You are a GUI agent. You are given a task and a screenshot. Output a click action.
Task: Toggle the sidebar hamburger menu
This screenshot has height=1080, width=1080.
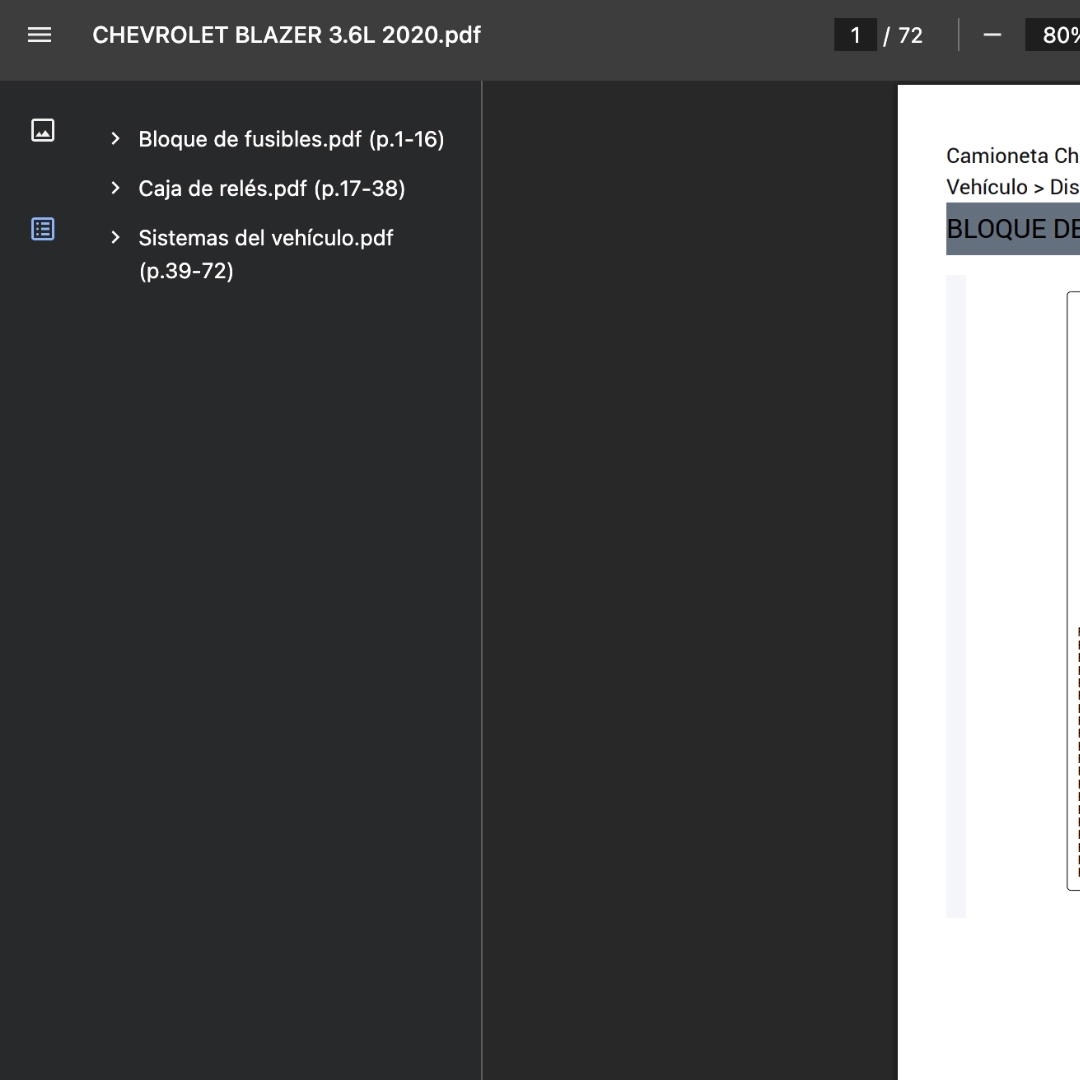tap(39, 35)
